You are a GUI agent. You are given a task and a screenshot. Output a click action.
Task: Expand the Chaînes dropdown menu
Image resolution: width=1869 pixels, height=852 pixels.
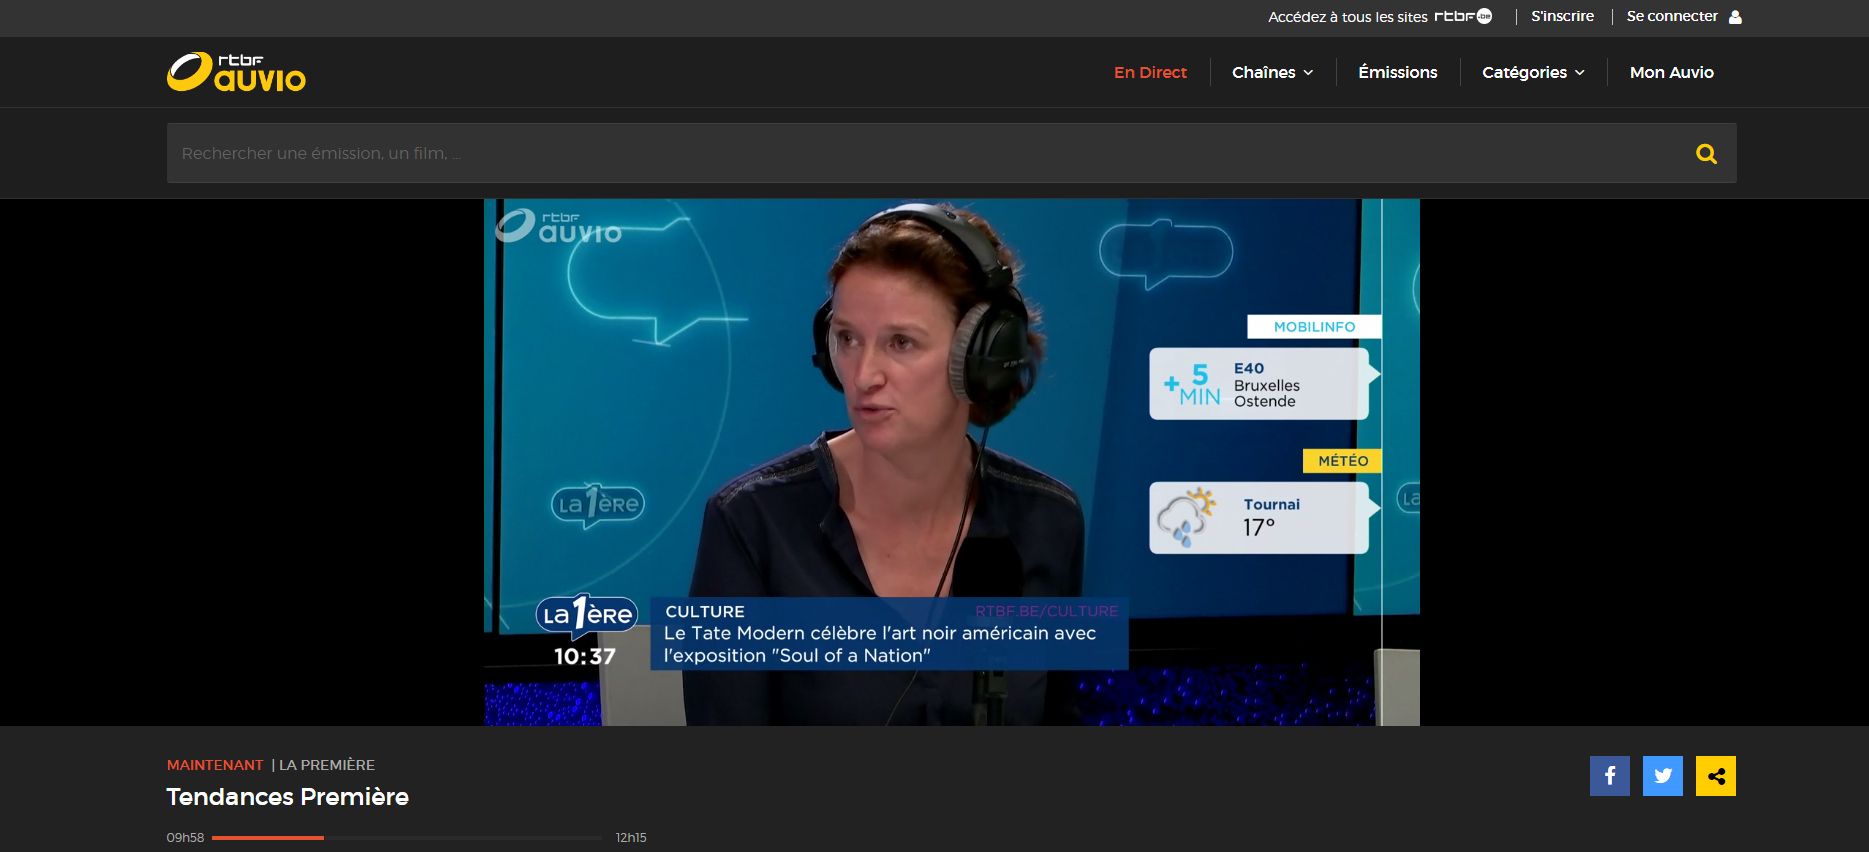1272,72
